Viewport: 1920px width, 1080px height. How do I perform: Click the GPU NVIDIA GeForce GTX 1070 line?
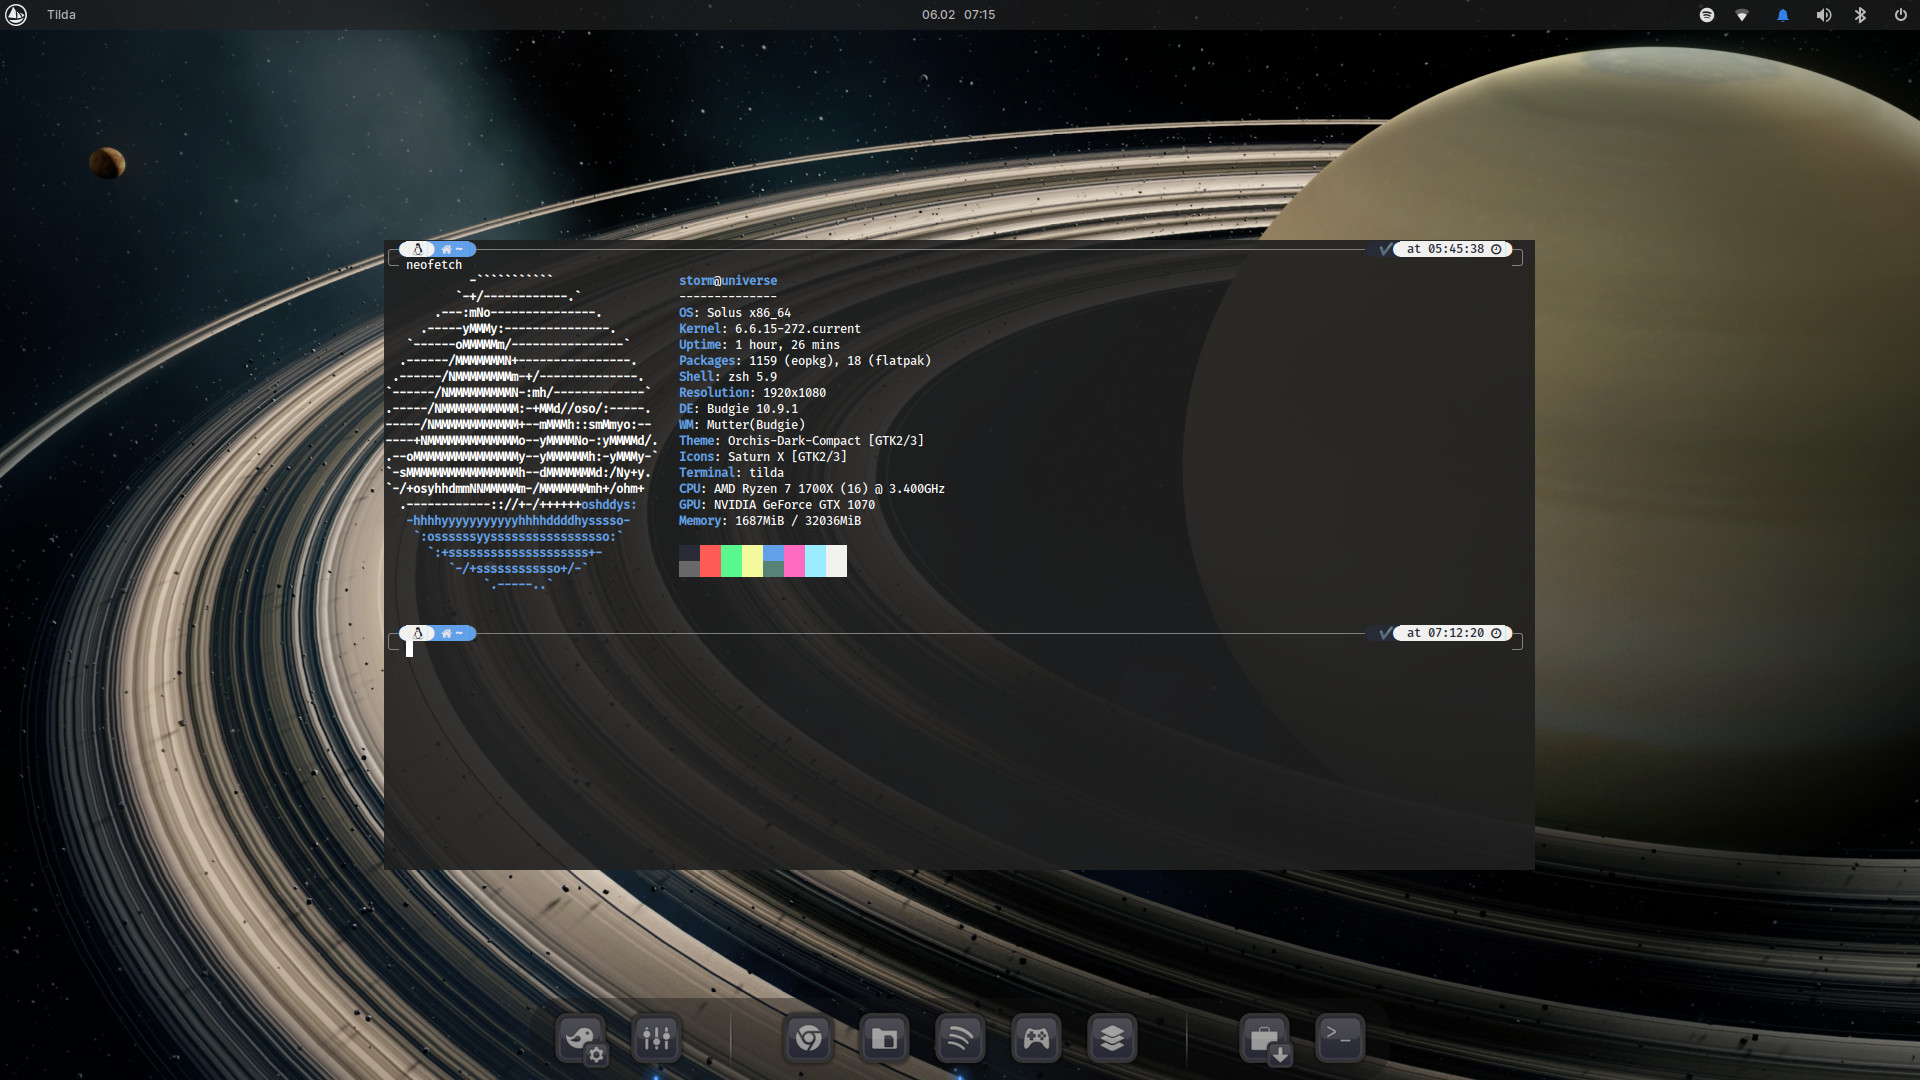(777, 505)
